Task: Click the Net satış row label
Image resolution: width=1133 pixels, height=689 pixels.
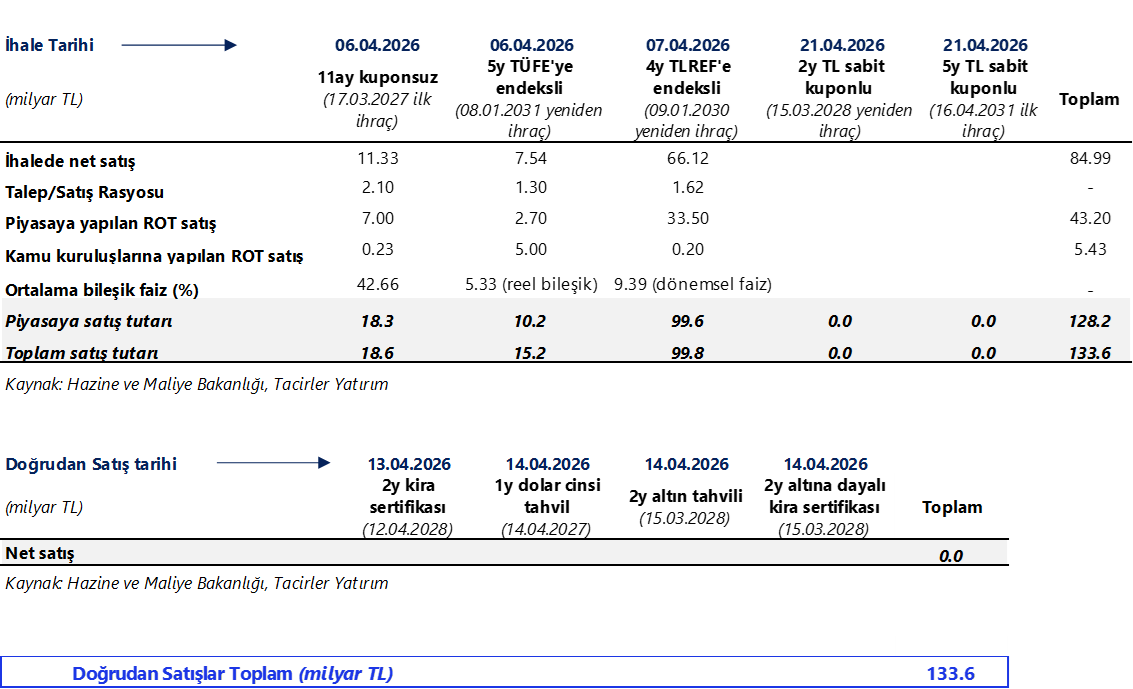Action: 40,553
